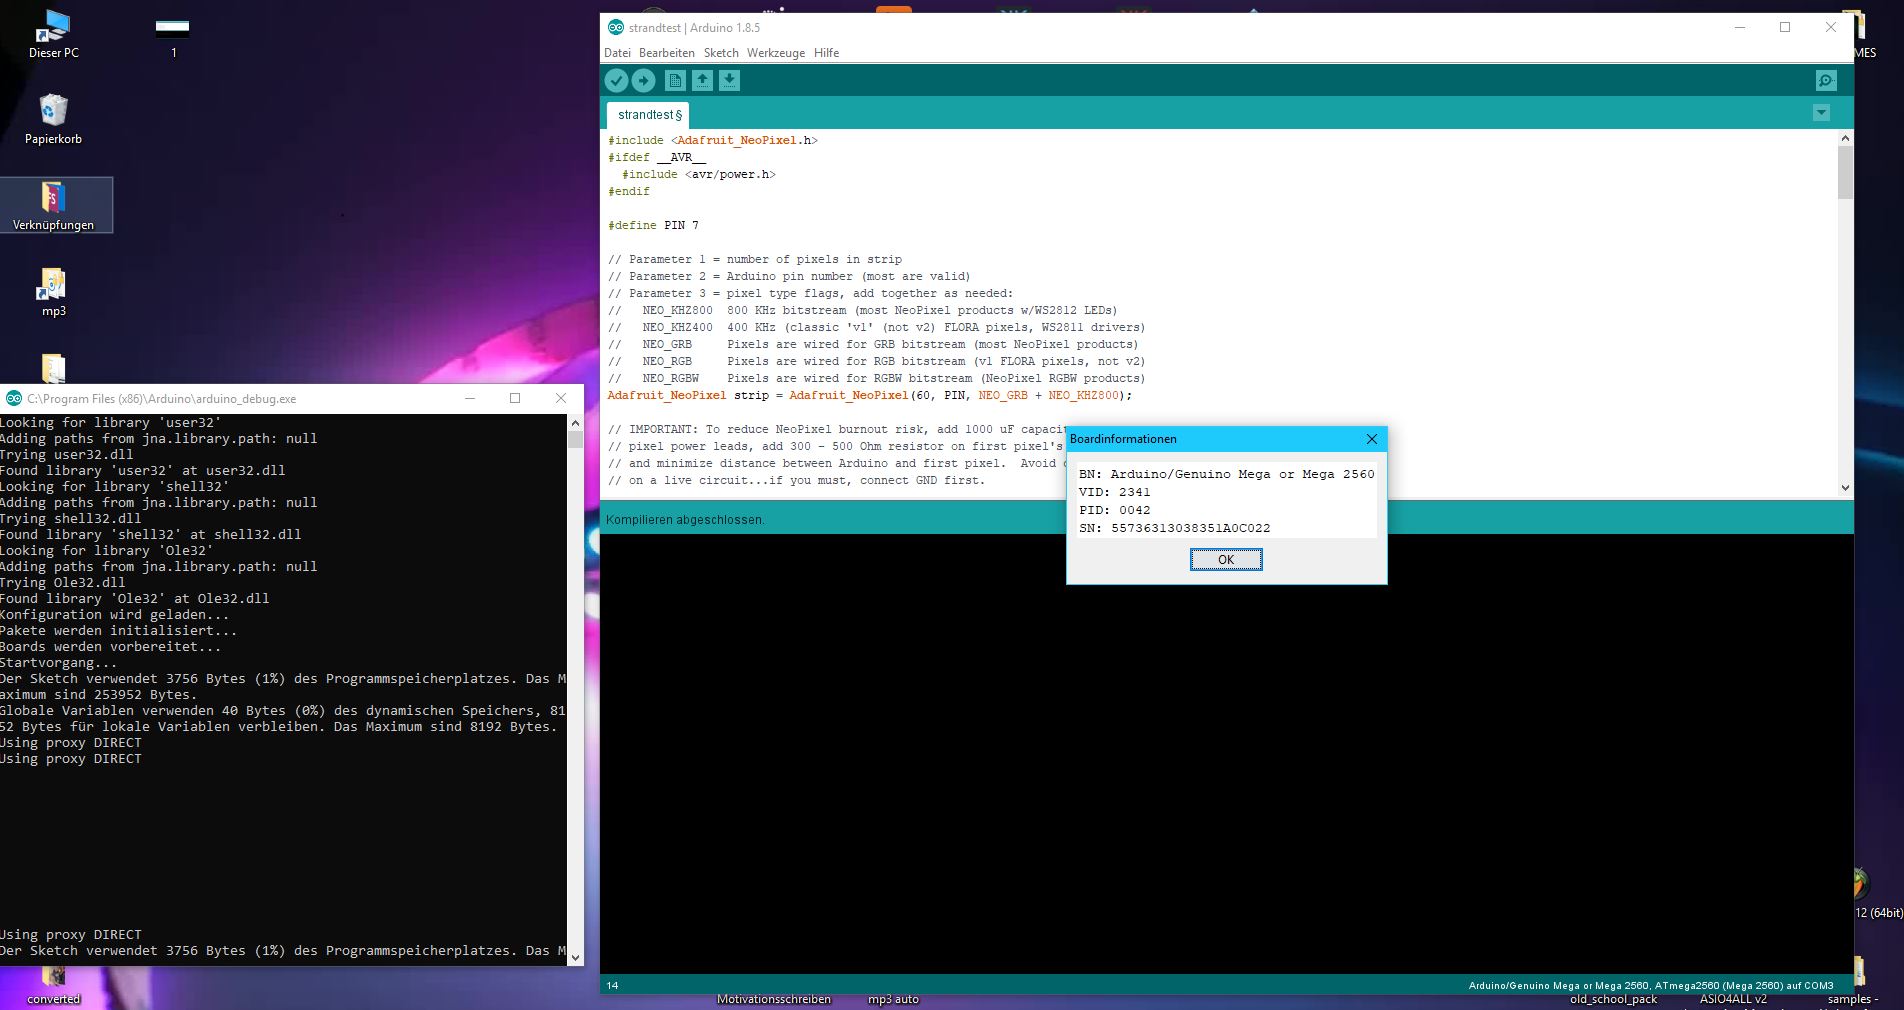Minimize the arduino_debug.exe console window

tap(470, 398)
